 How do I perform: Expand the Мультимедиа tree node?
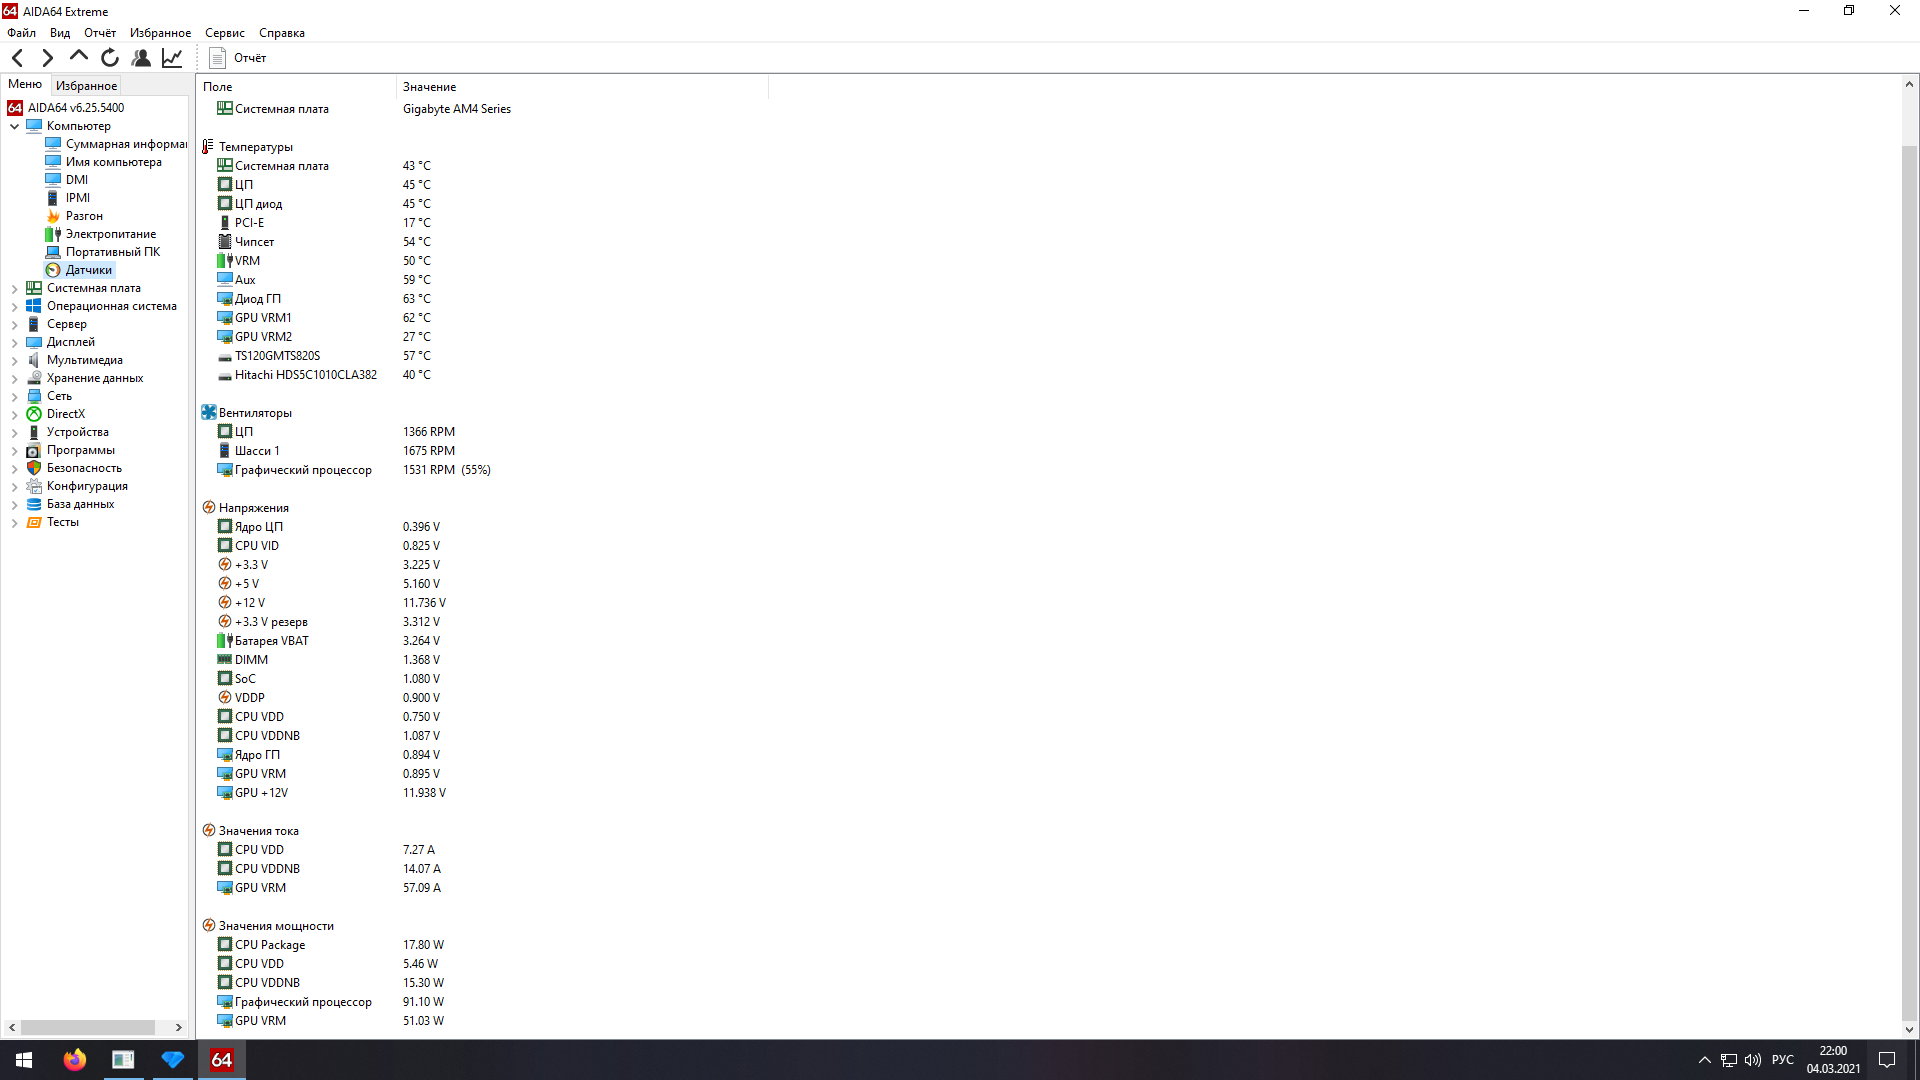tap(14, 360)
